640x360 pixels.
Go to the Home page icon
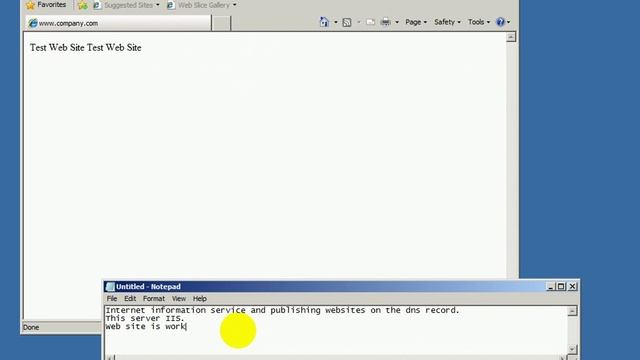324,22
